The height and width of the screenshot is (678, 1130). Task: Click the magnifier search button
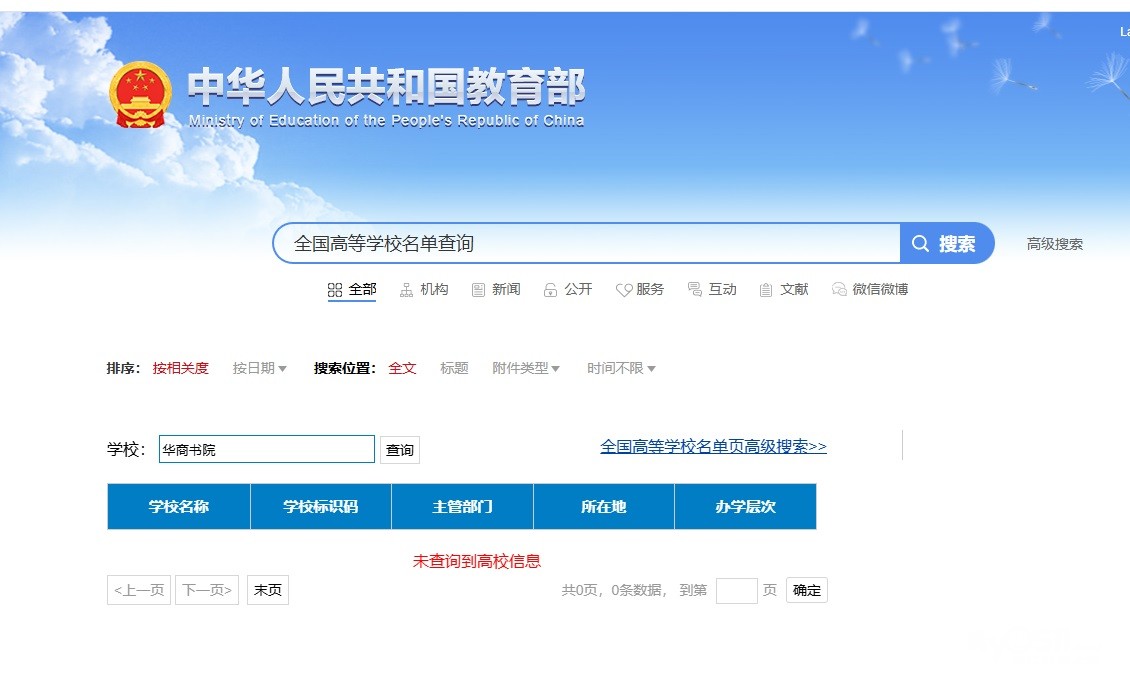coord(946,243)
